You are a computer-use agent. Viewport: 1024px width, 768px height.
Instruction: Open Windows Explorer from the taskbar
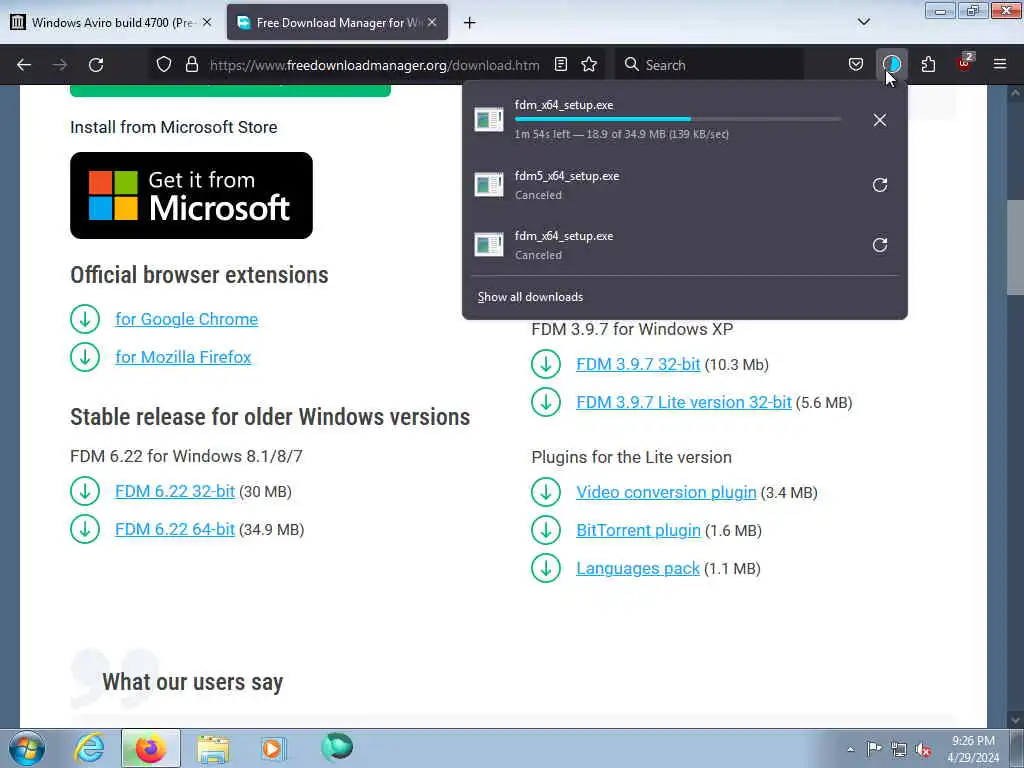(x=213, y=748)
